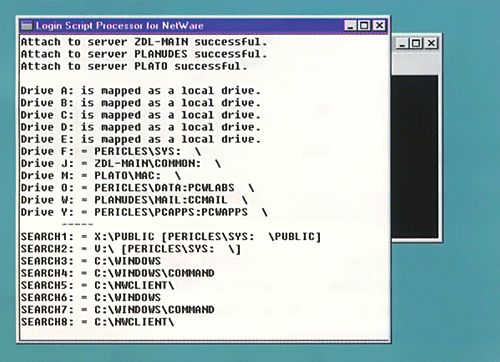500x362 pixels.
Task: Close the Login Script Processor for NetWare window
Action: tap(379, 26)
